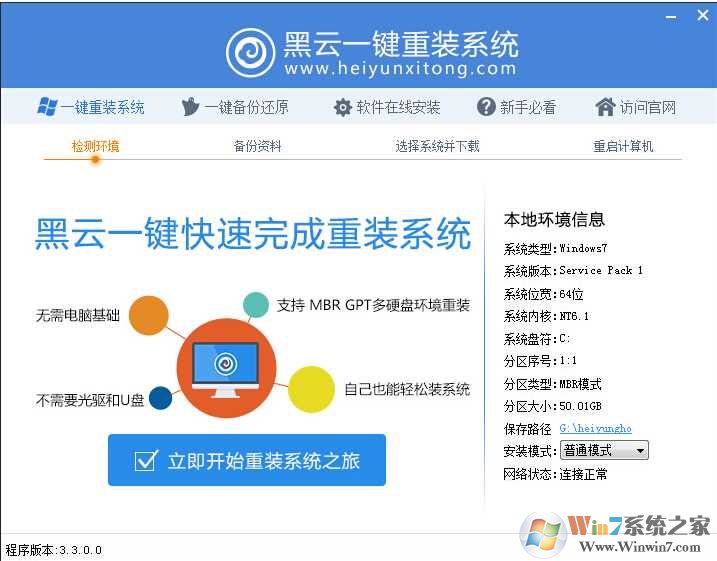This screenshot has height=561, width=717.
Task: Click the central monitor illustration icon
Action: coord(226,368)
